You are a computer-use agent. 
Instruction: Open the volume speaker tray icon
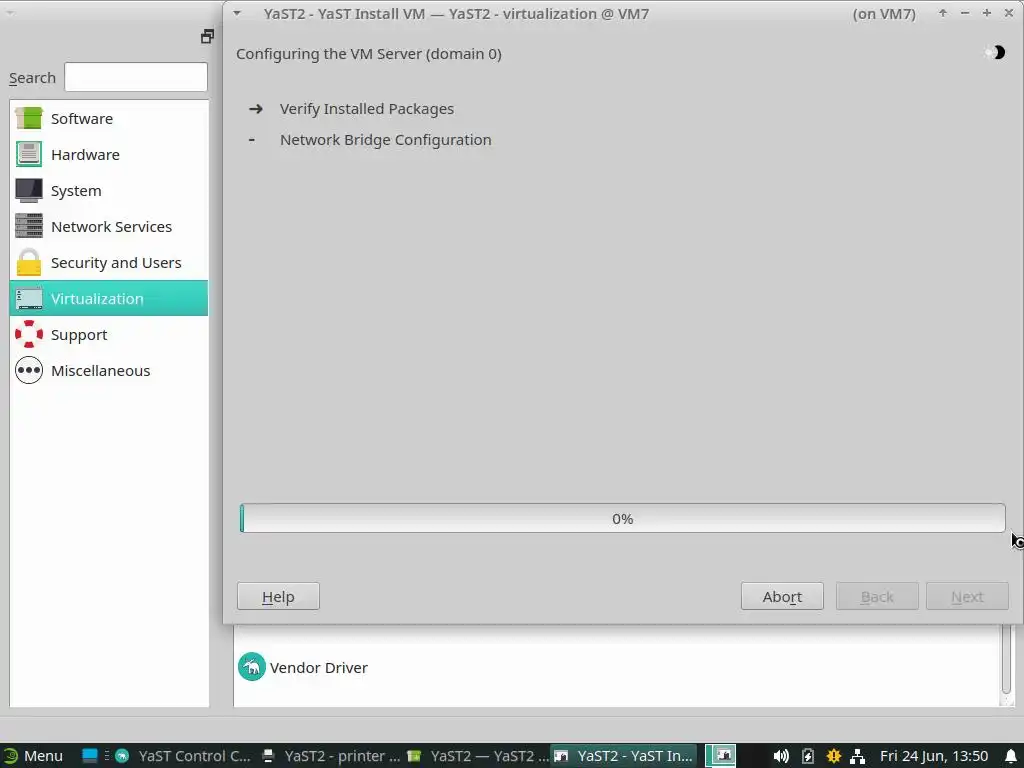click(x=781, y=756)
